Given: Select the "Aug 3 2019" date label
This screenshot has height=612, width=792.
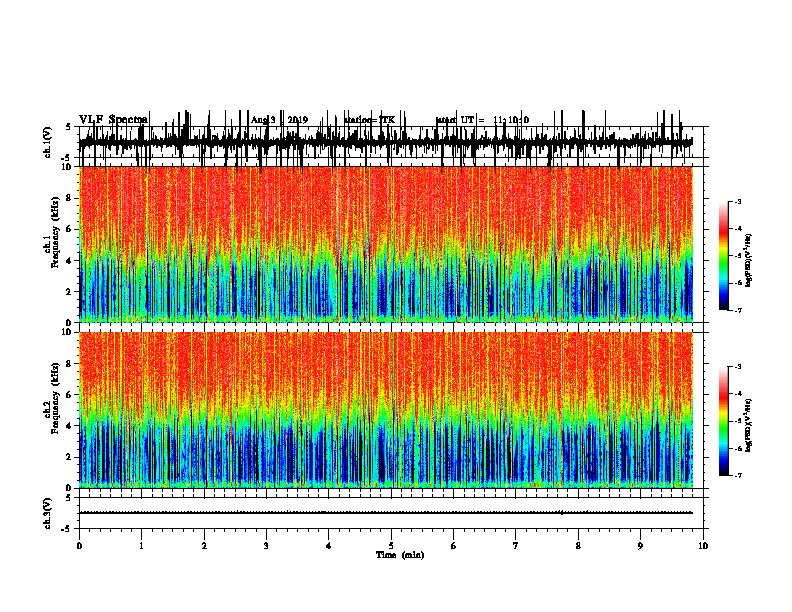Looking at the screenshot, I should (x=279, y=120).
